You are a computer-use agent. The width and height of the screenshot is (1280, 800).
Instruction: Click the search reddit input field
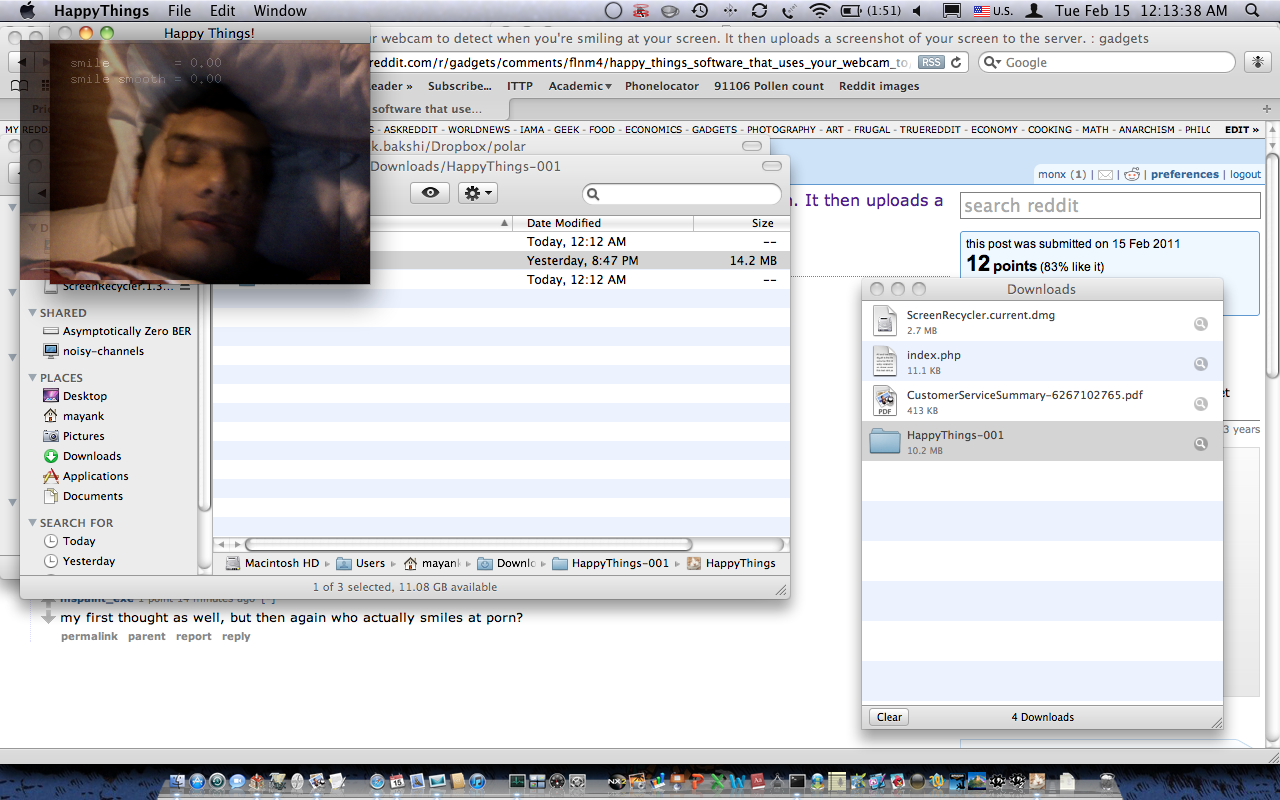click(1110, 206)
